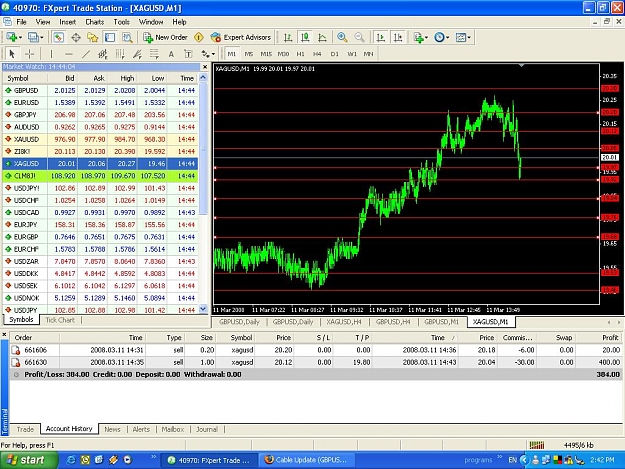
Task: Toggle chart Auto Scroll button
Action: pos(381,37)
